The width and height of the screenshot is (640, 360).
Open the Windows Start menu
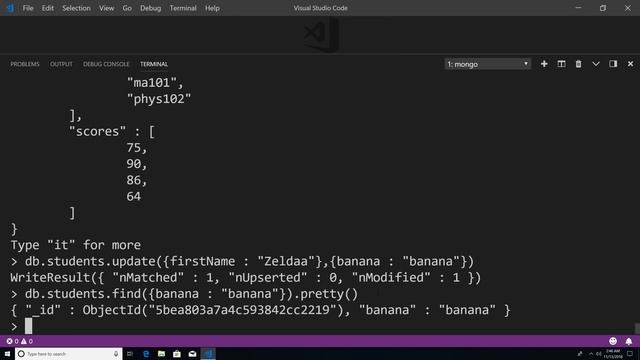point(7,354)
